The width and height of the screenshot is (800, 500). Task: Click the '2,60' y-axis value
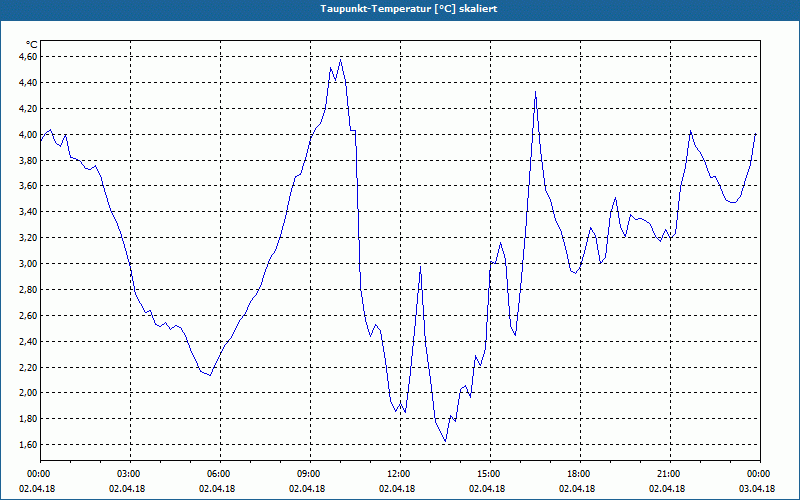[28, 316]
